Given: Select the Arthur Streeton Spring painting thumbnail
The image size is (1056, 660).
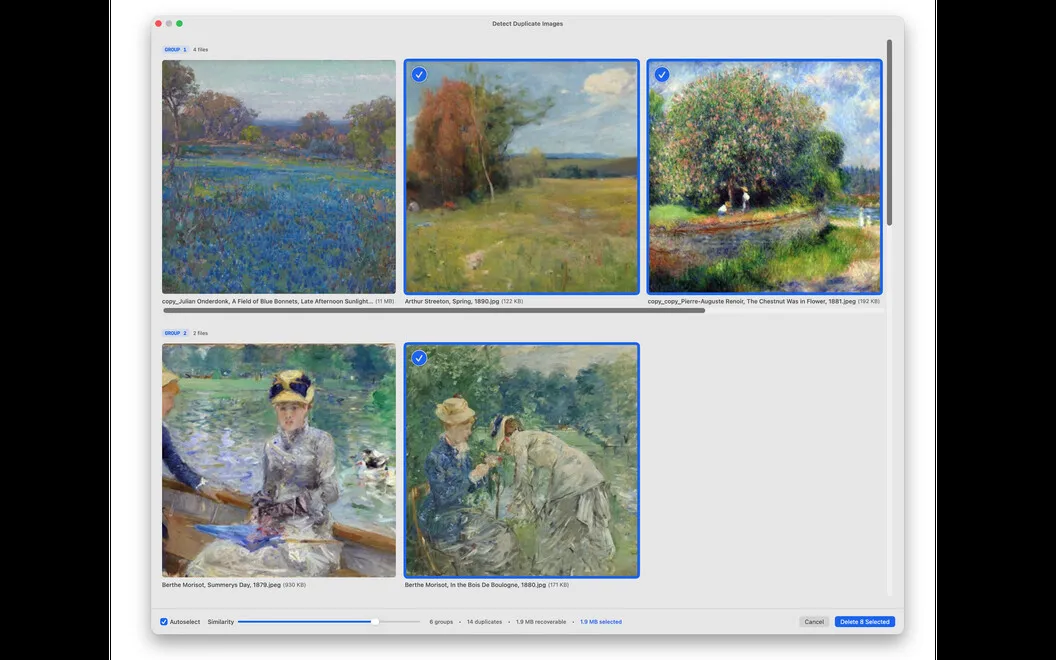Looking at the screenshot, I should tap(521, 176).
